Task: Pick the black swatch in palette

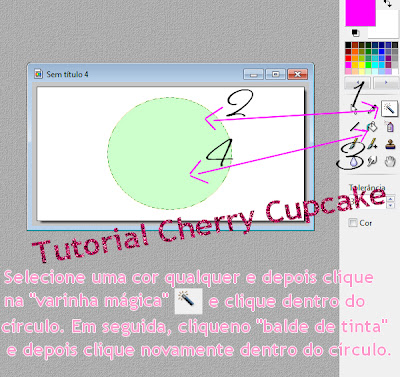Action: coord(348,45)
